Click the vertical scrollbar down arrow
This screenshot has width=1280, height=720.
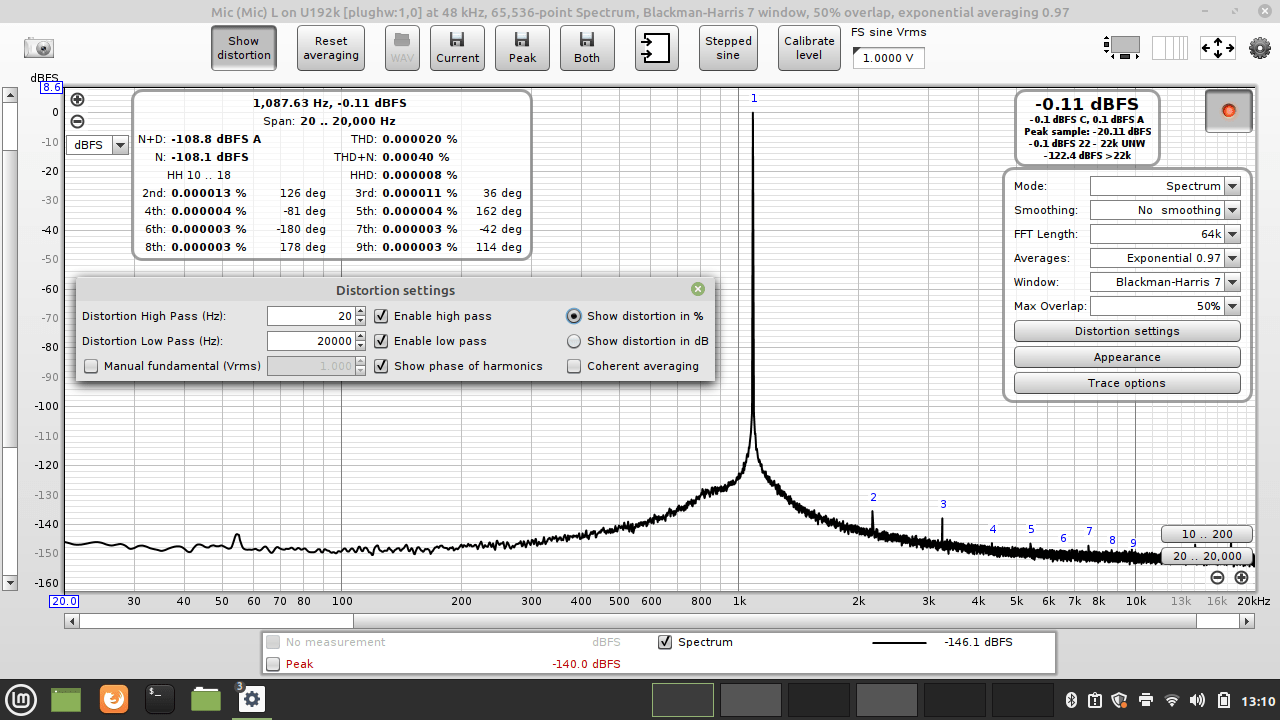(x=10, y=583)
